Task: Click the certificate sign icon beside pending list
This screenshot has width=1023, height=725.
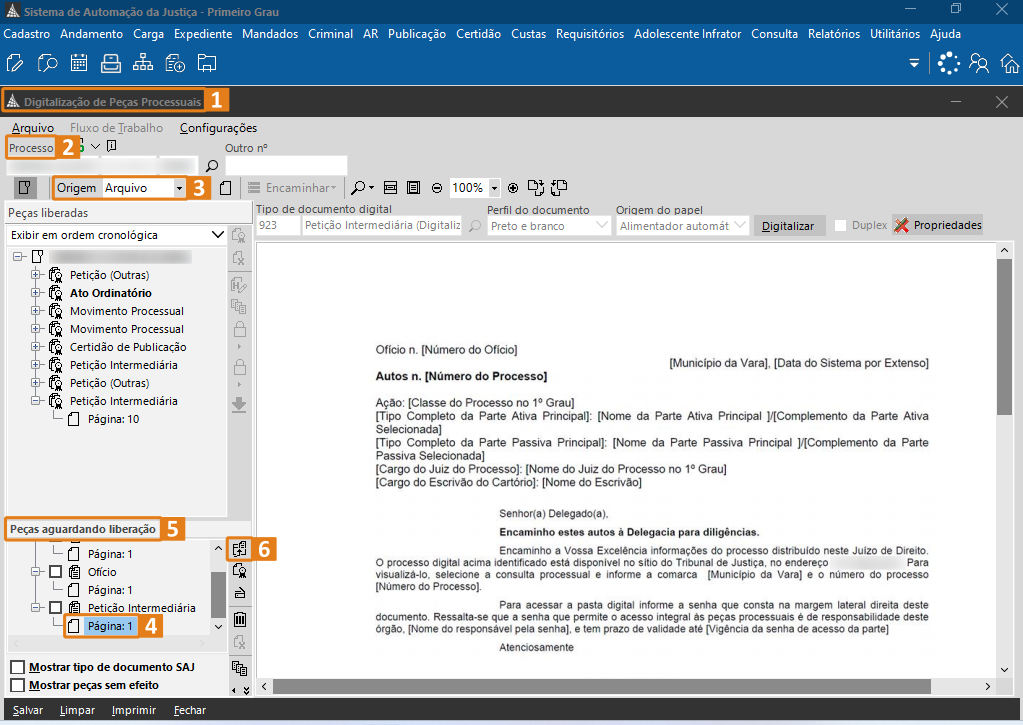Action: pos(239,571)
